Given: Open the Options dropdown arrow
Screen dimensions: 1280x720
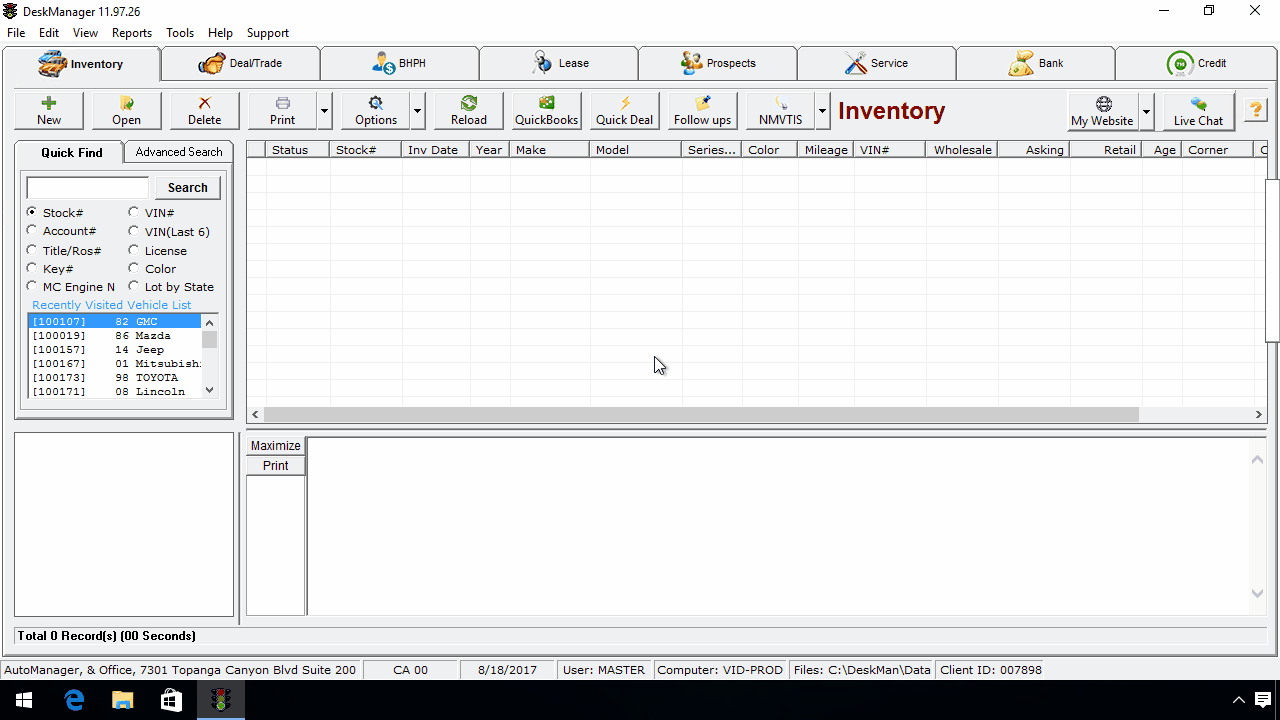Looking at the screenshot, I should click(417, 111).
